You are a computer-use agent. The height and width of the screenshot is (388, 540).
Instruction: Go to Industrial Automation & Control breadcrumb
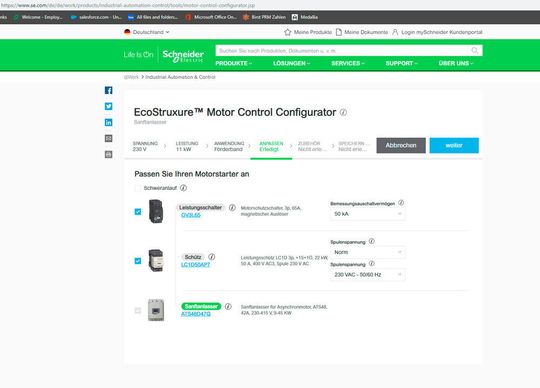180,77
